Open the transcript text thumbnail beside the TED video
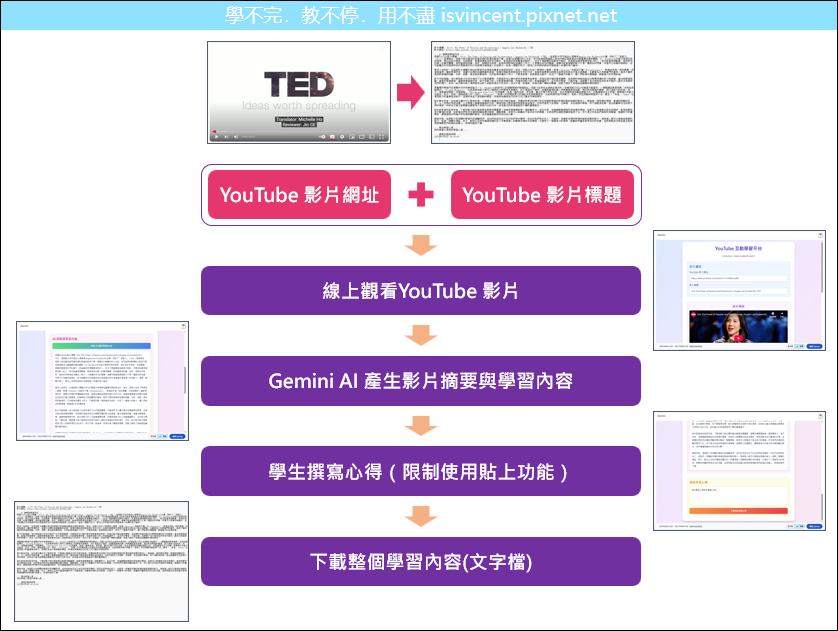Image resolution: width=838 pixels, height=631 pixels. tap(533, 92)
